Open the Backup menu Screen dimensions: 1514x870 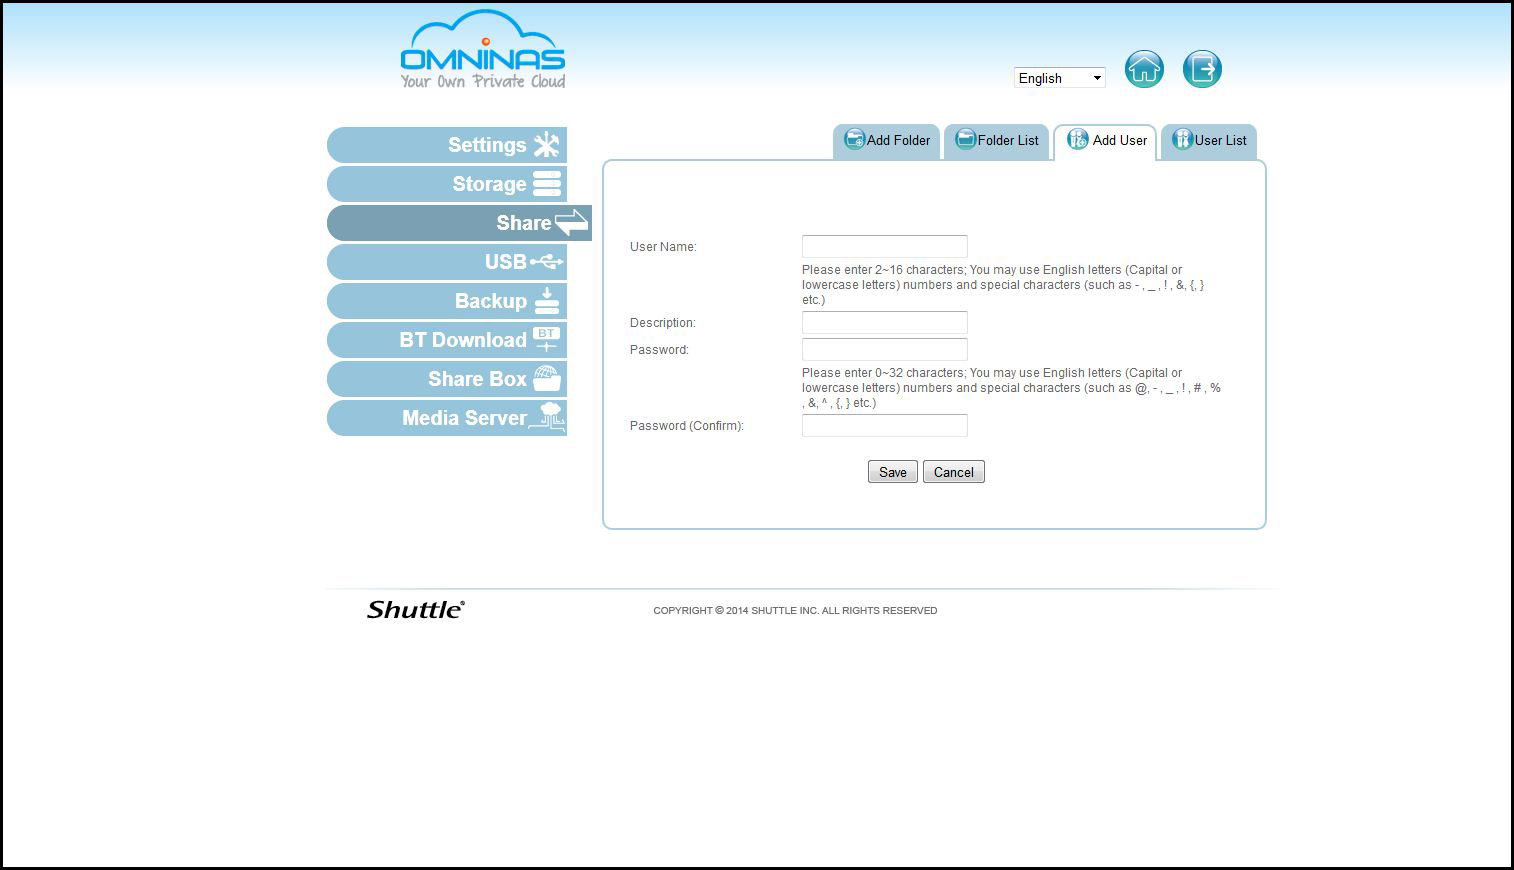[x=447, y=301]
